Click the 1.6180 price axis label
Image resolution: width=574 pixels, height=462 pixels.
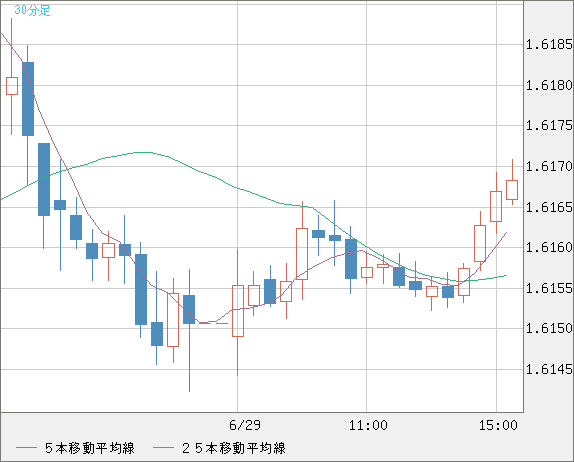click(549, 86)
